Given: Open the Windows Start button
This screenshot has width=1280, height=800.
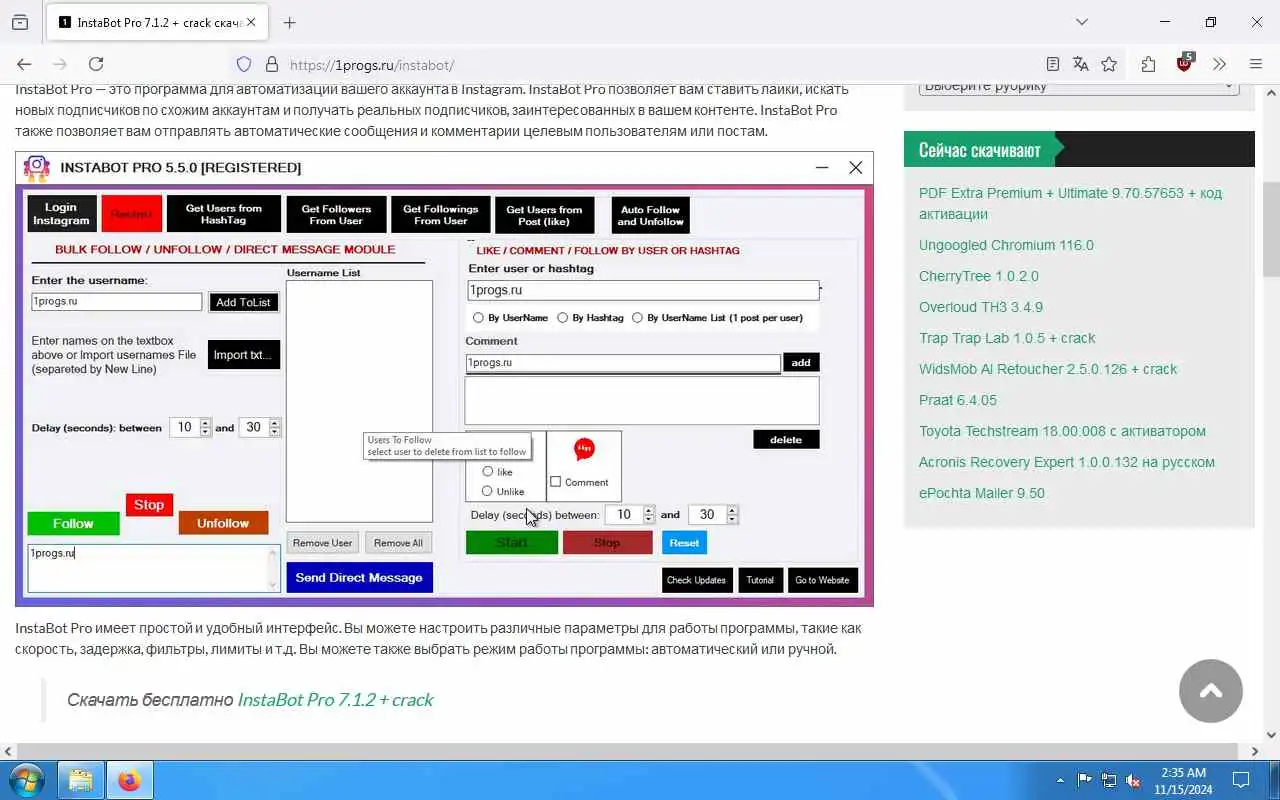Looking at the screenshot, I should point(25,780).
